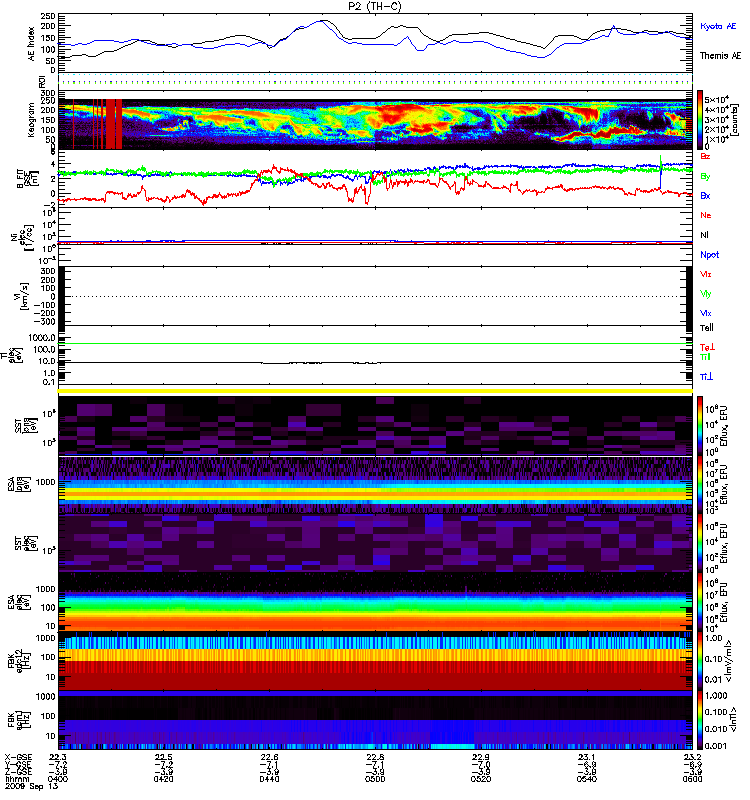Image resolution: width=750 pixels, height=800 pixels.
Task: Click the FBK <|nT|> color bar
Action: [700, 719]
